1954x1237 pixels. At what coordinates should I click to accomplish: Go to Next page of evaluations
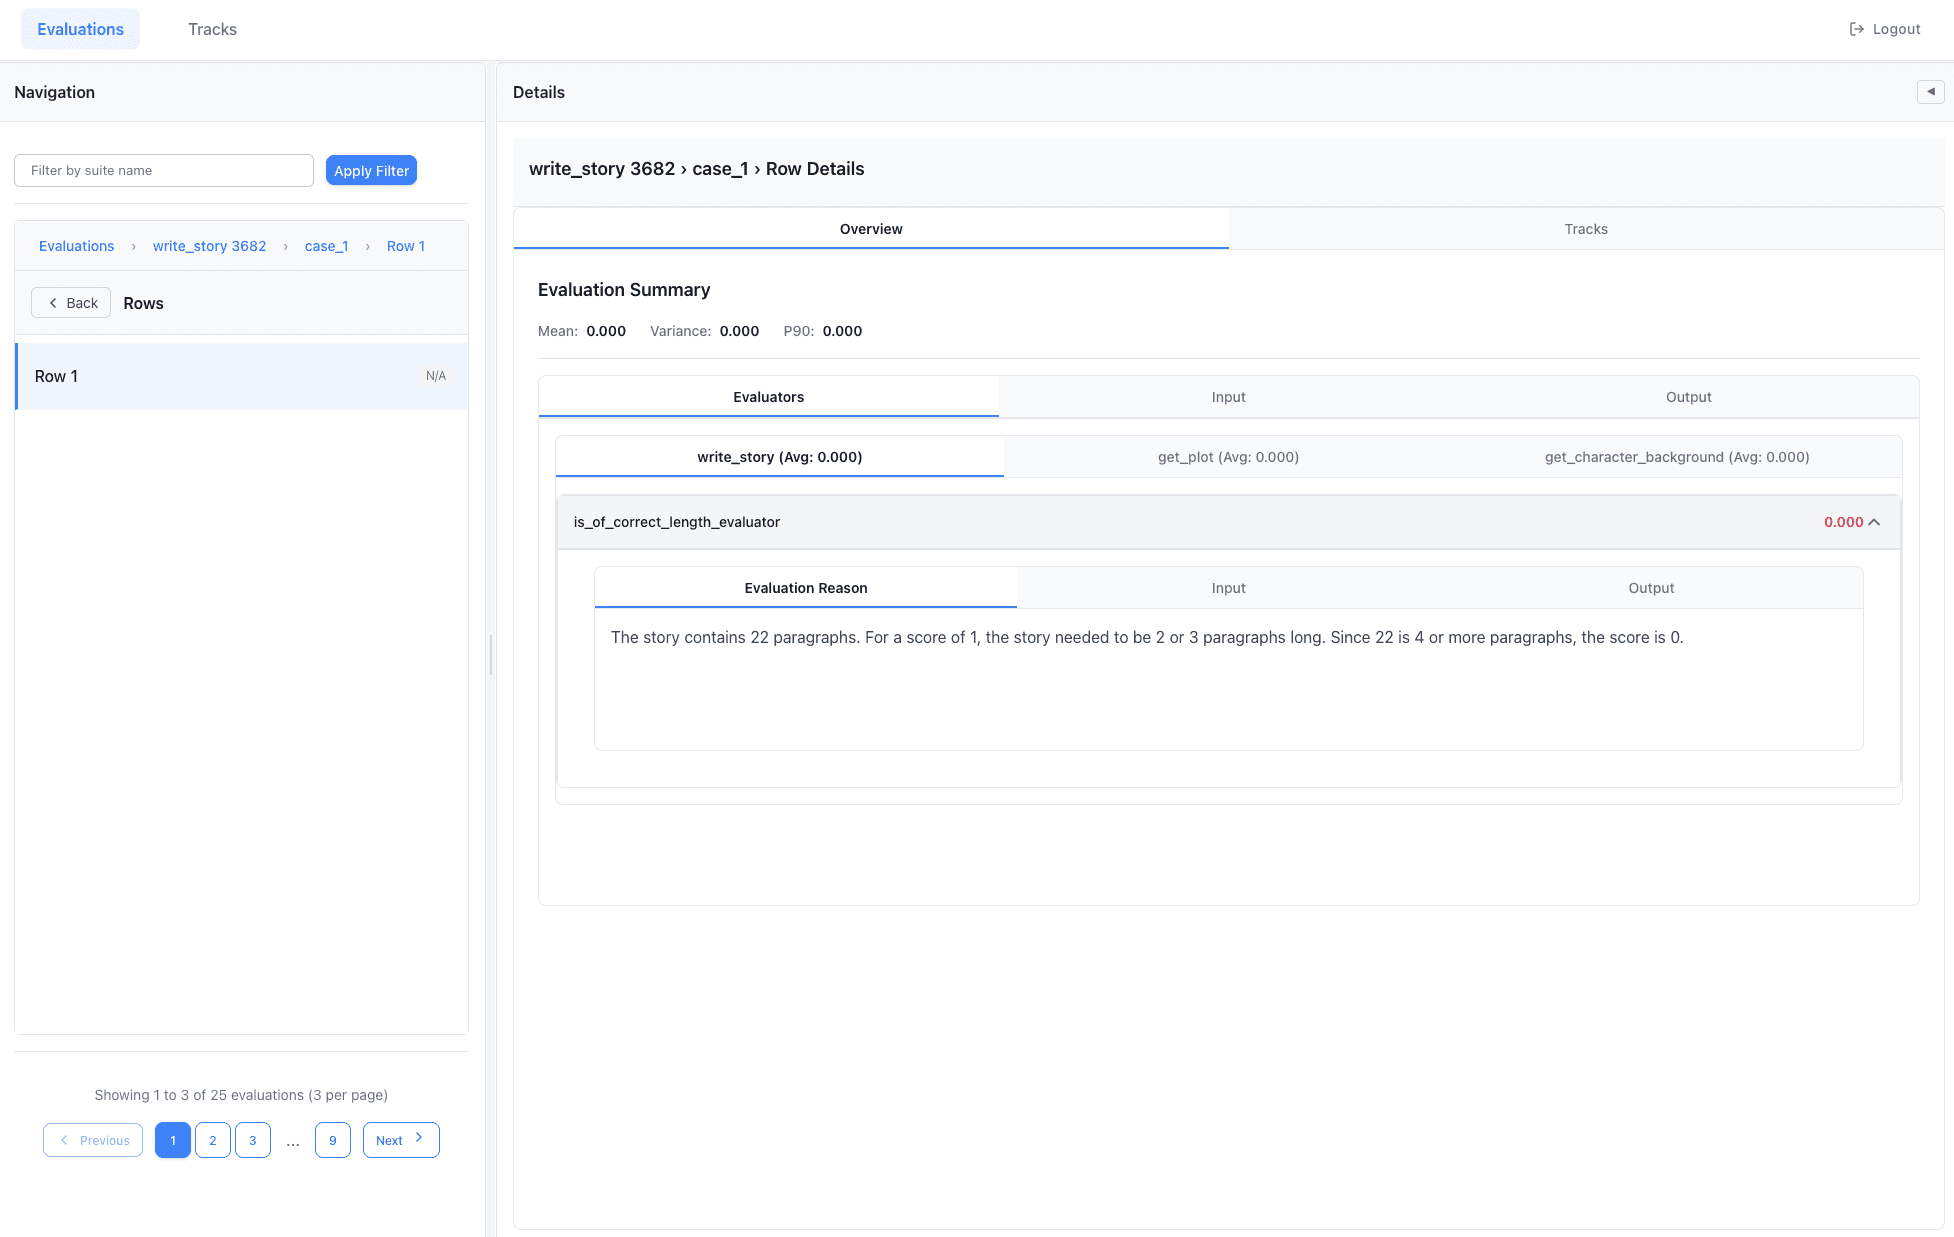tap(400, 1140)
